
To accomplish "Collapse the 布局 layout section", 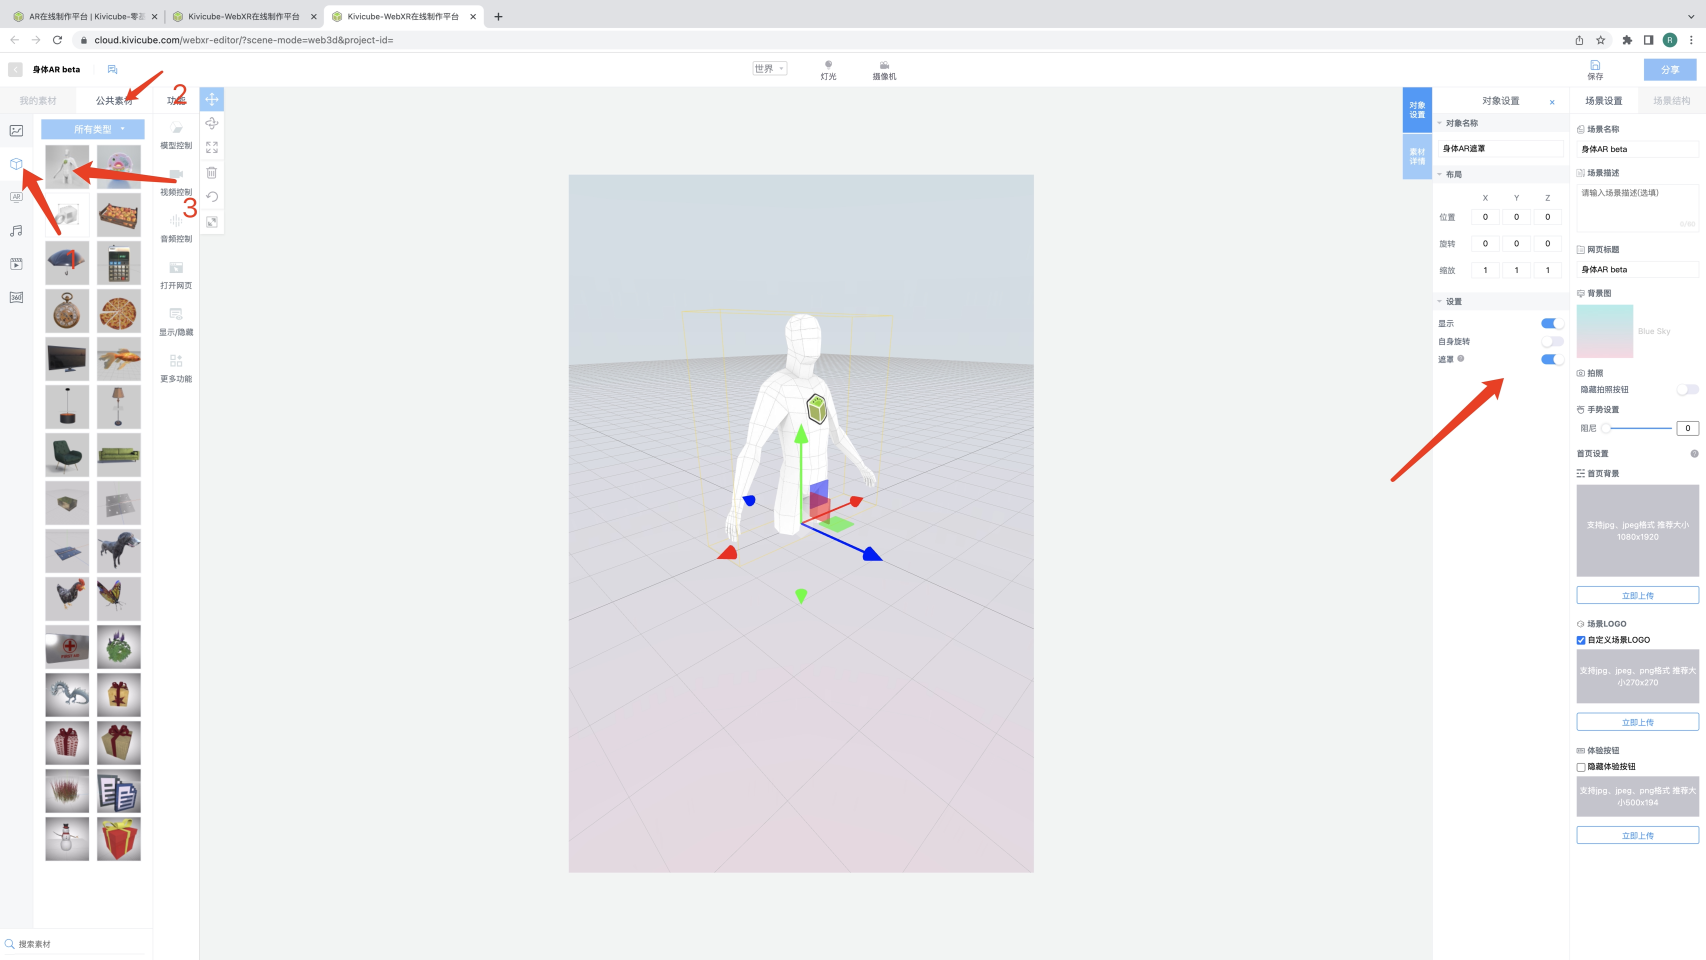I will (1441, 174).
